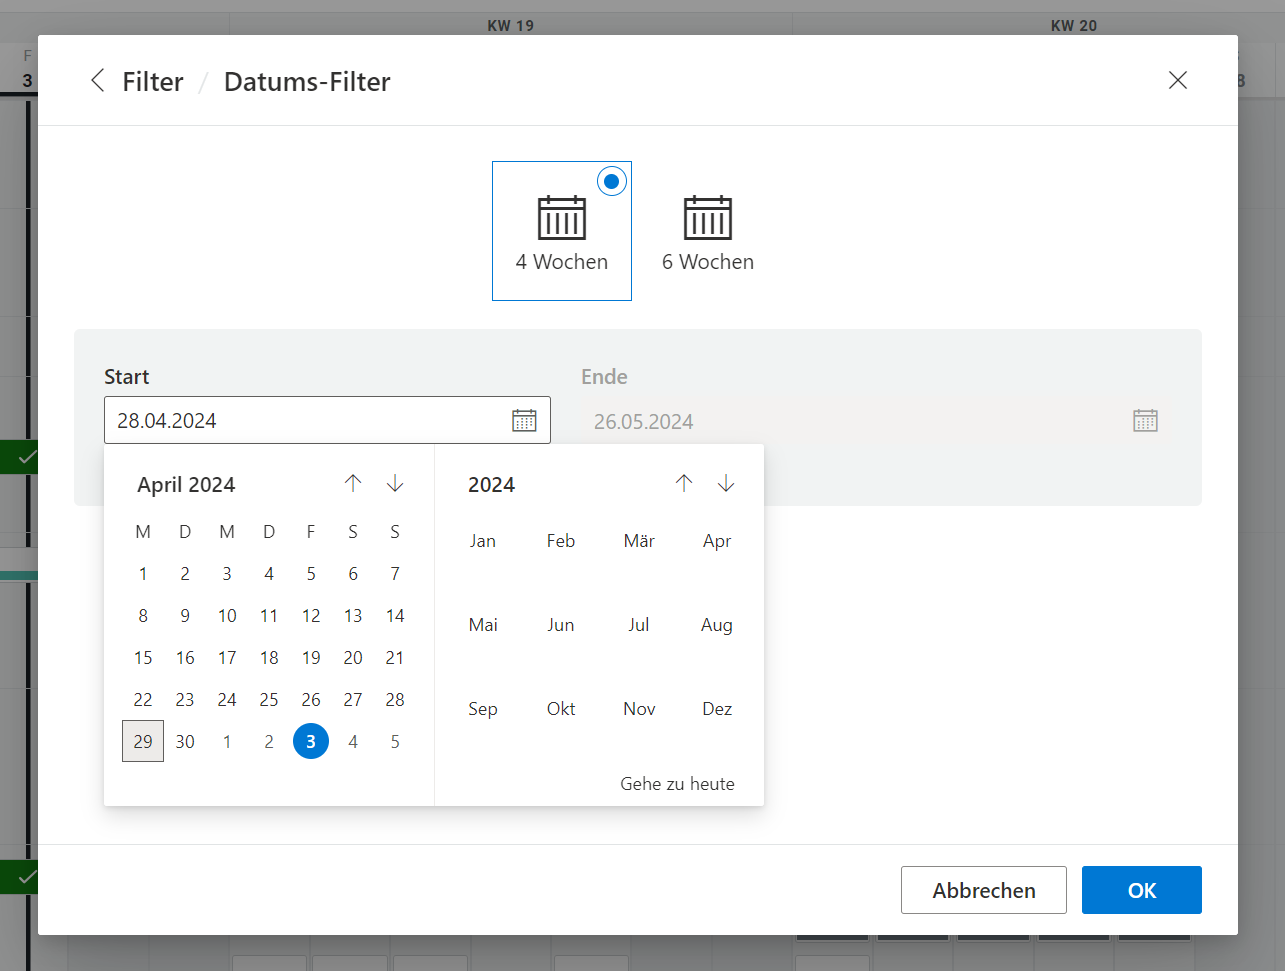
Task: Select month Feb
Action: pos(561,541)
